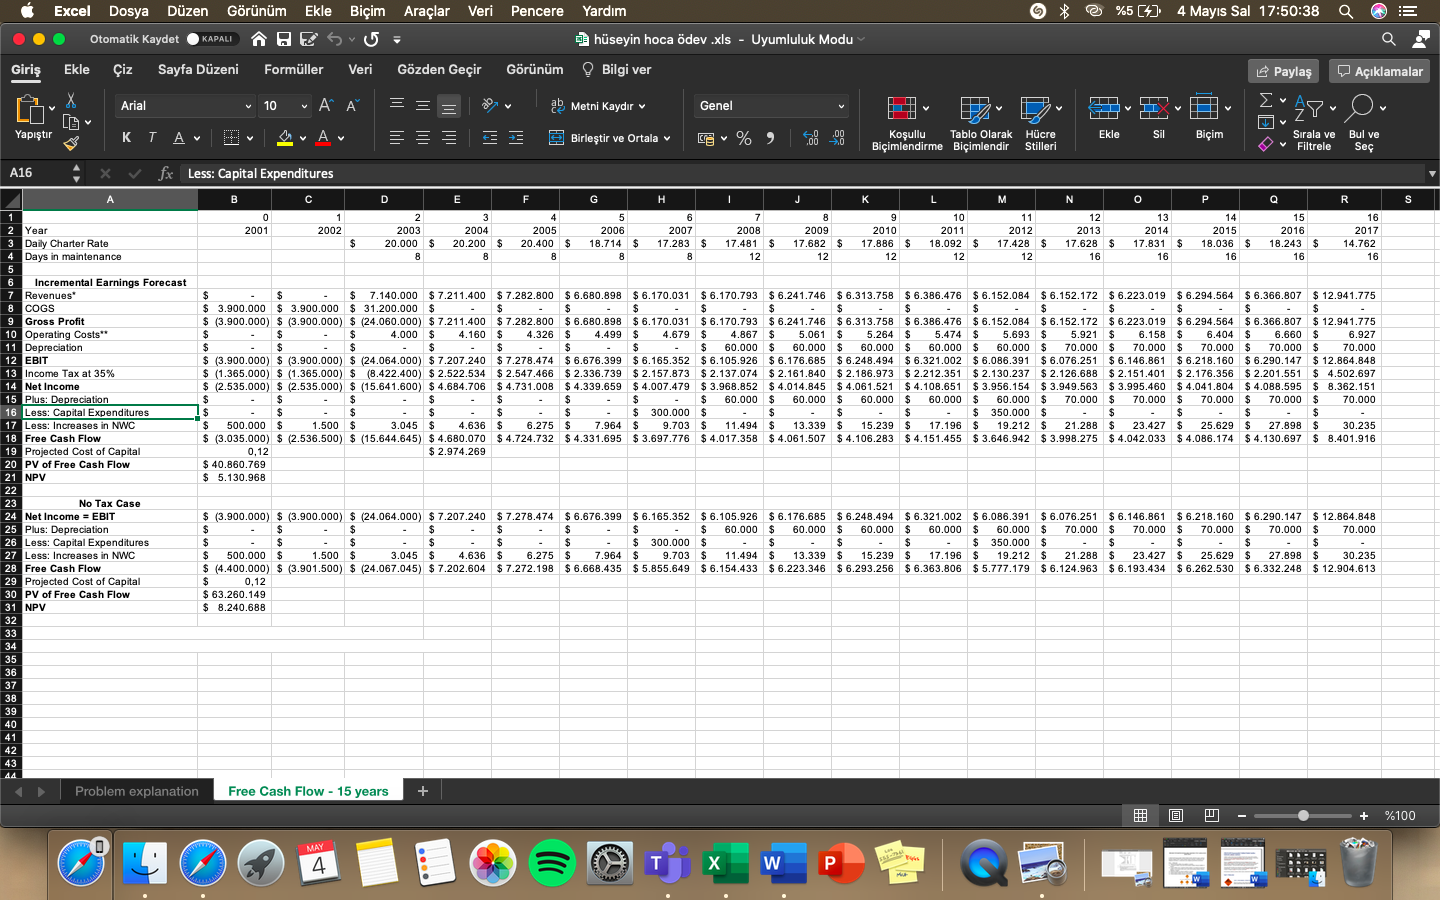Click Ekle insert cells icon

pyautogui.click(x=1104, y=108)
